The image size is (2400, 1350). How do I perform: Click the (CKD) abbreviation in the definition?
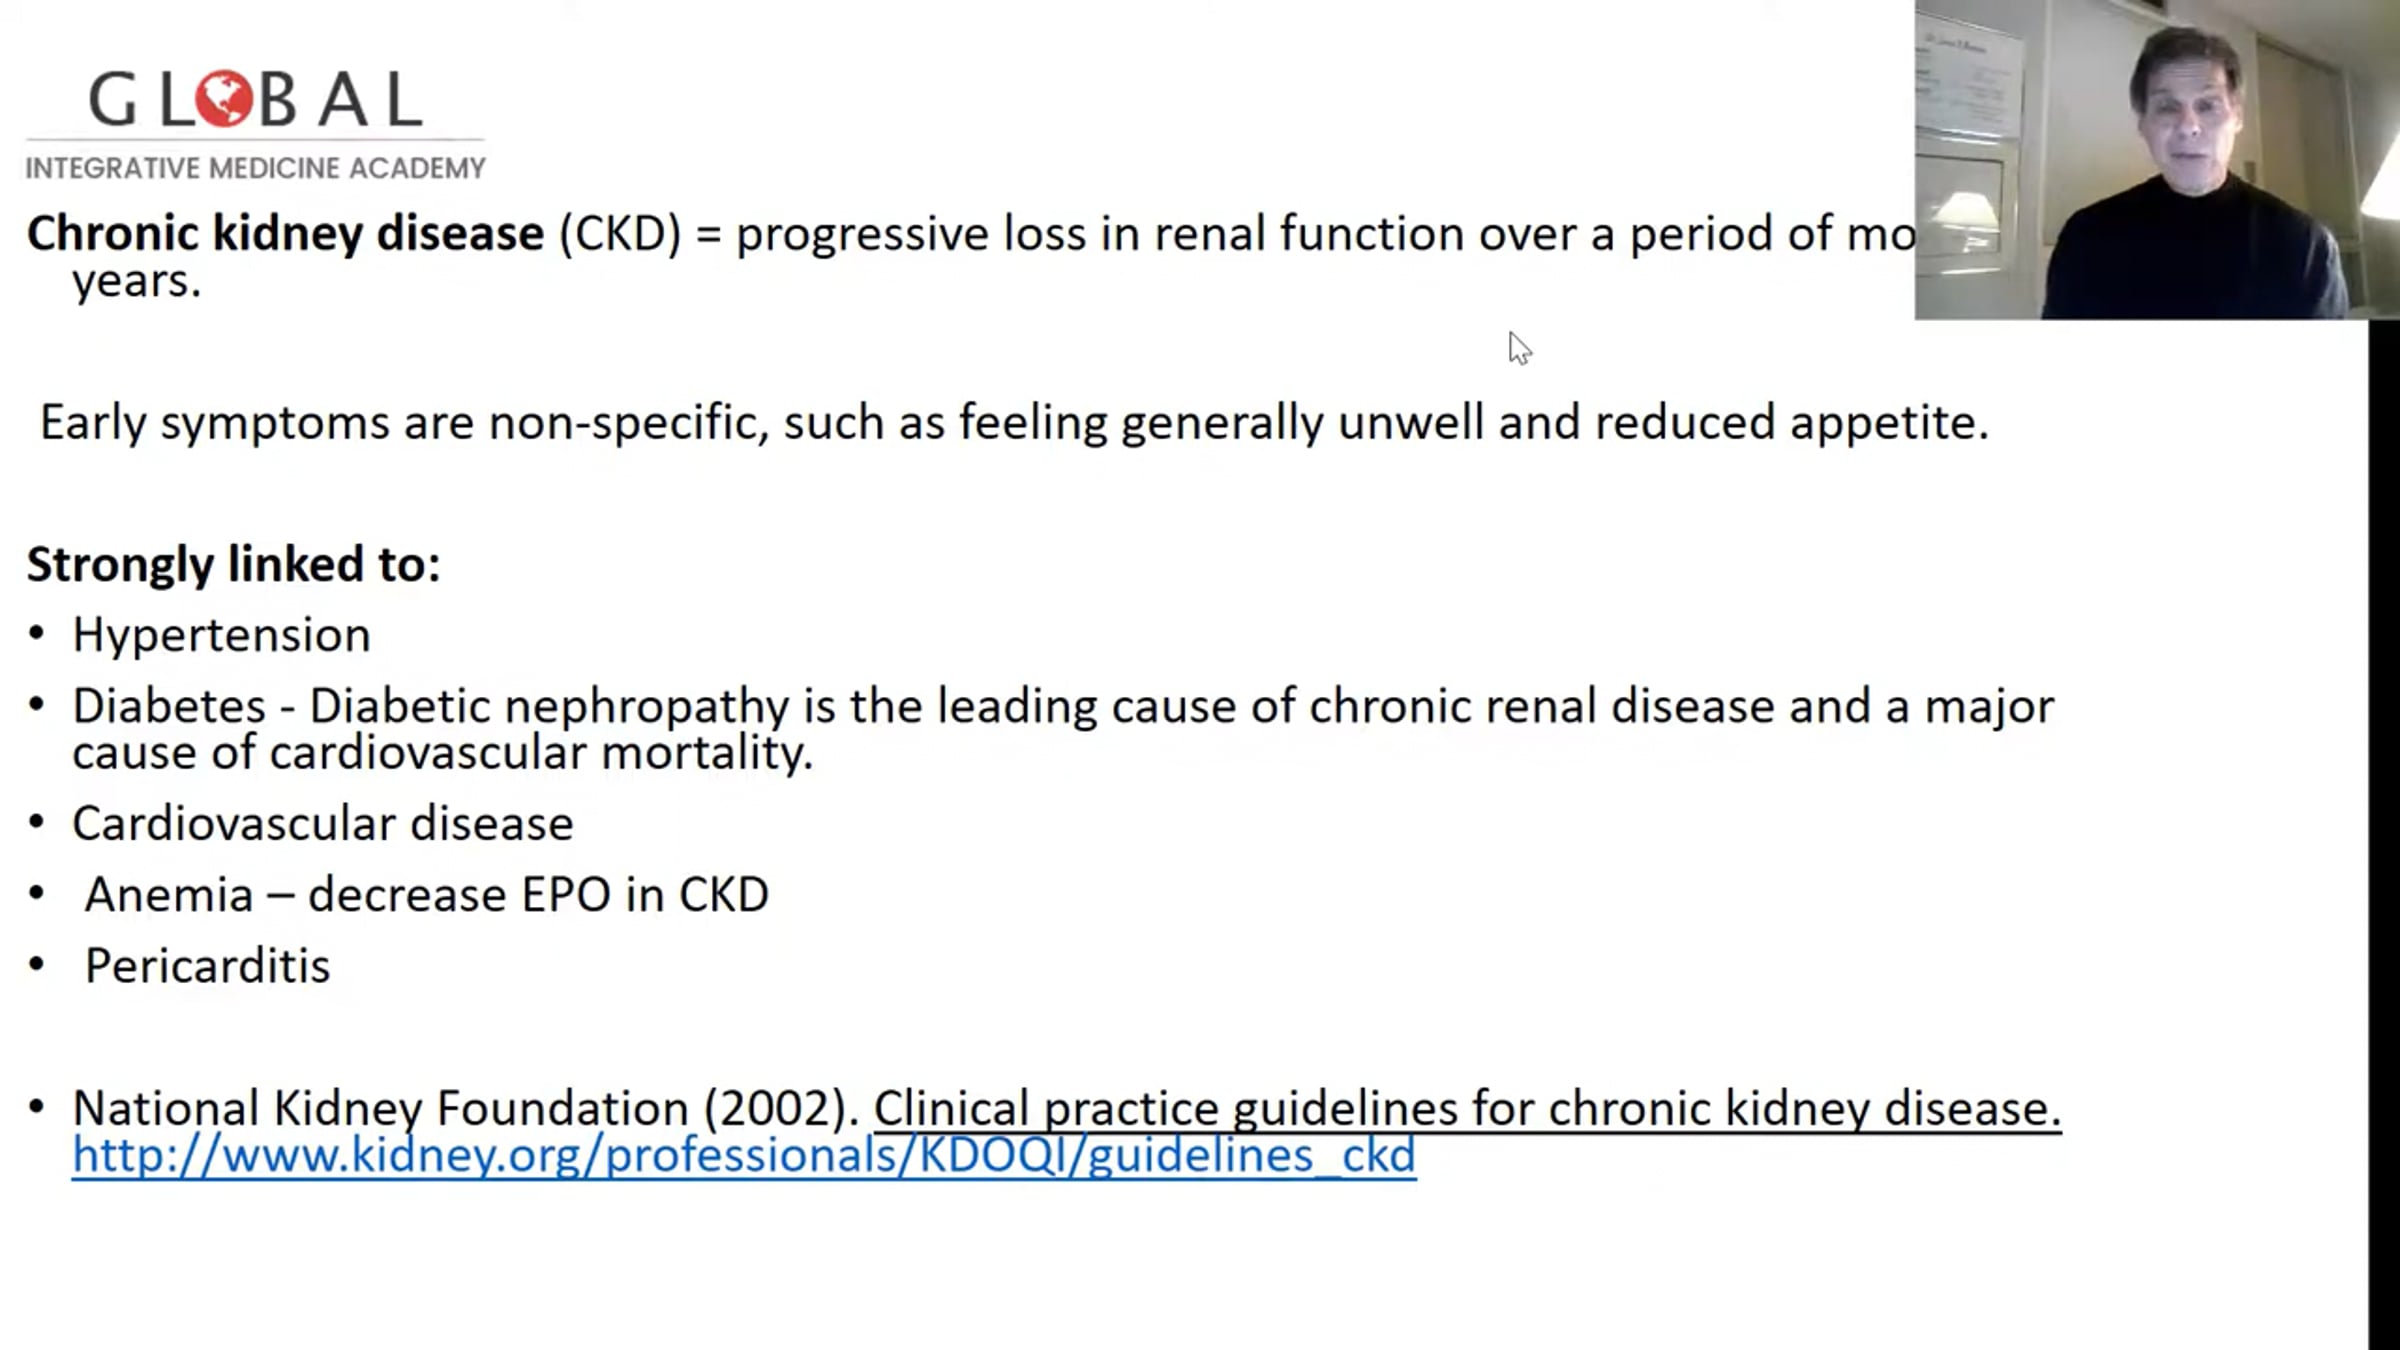[x=620, y=234]
